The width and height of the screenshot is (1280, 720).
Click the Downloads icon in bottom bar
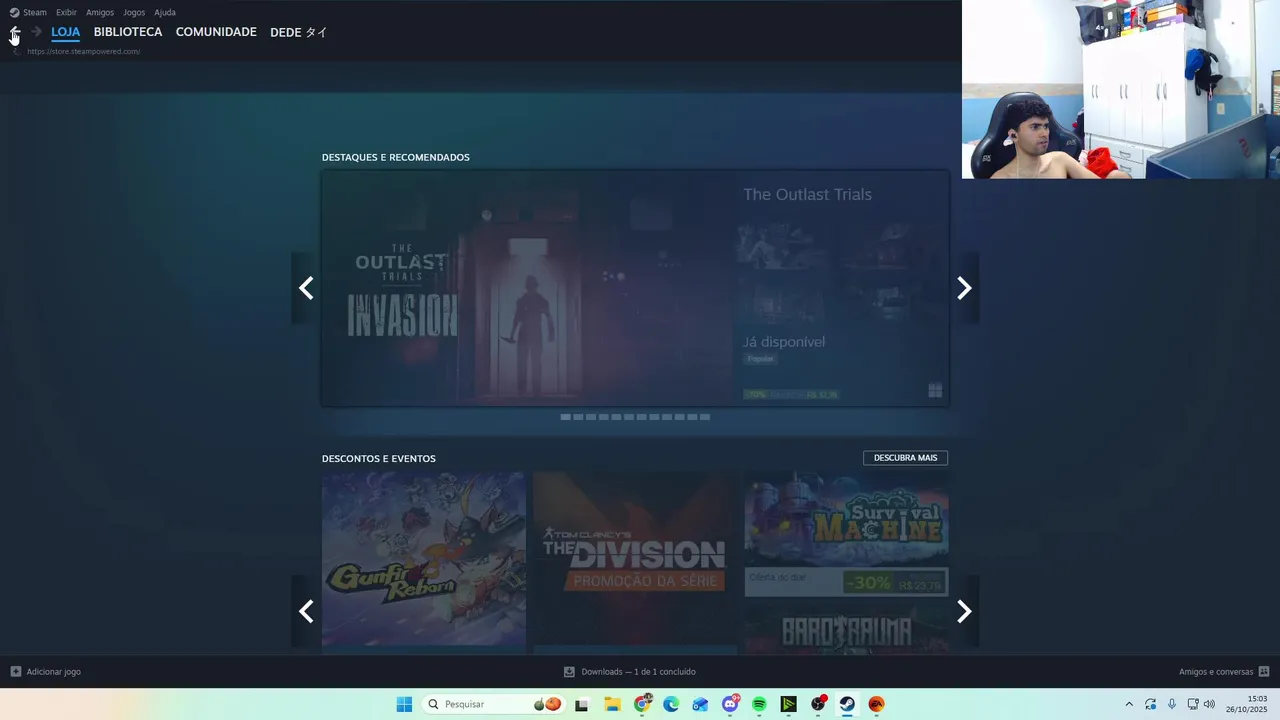569,672
